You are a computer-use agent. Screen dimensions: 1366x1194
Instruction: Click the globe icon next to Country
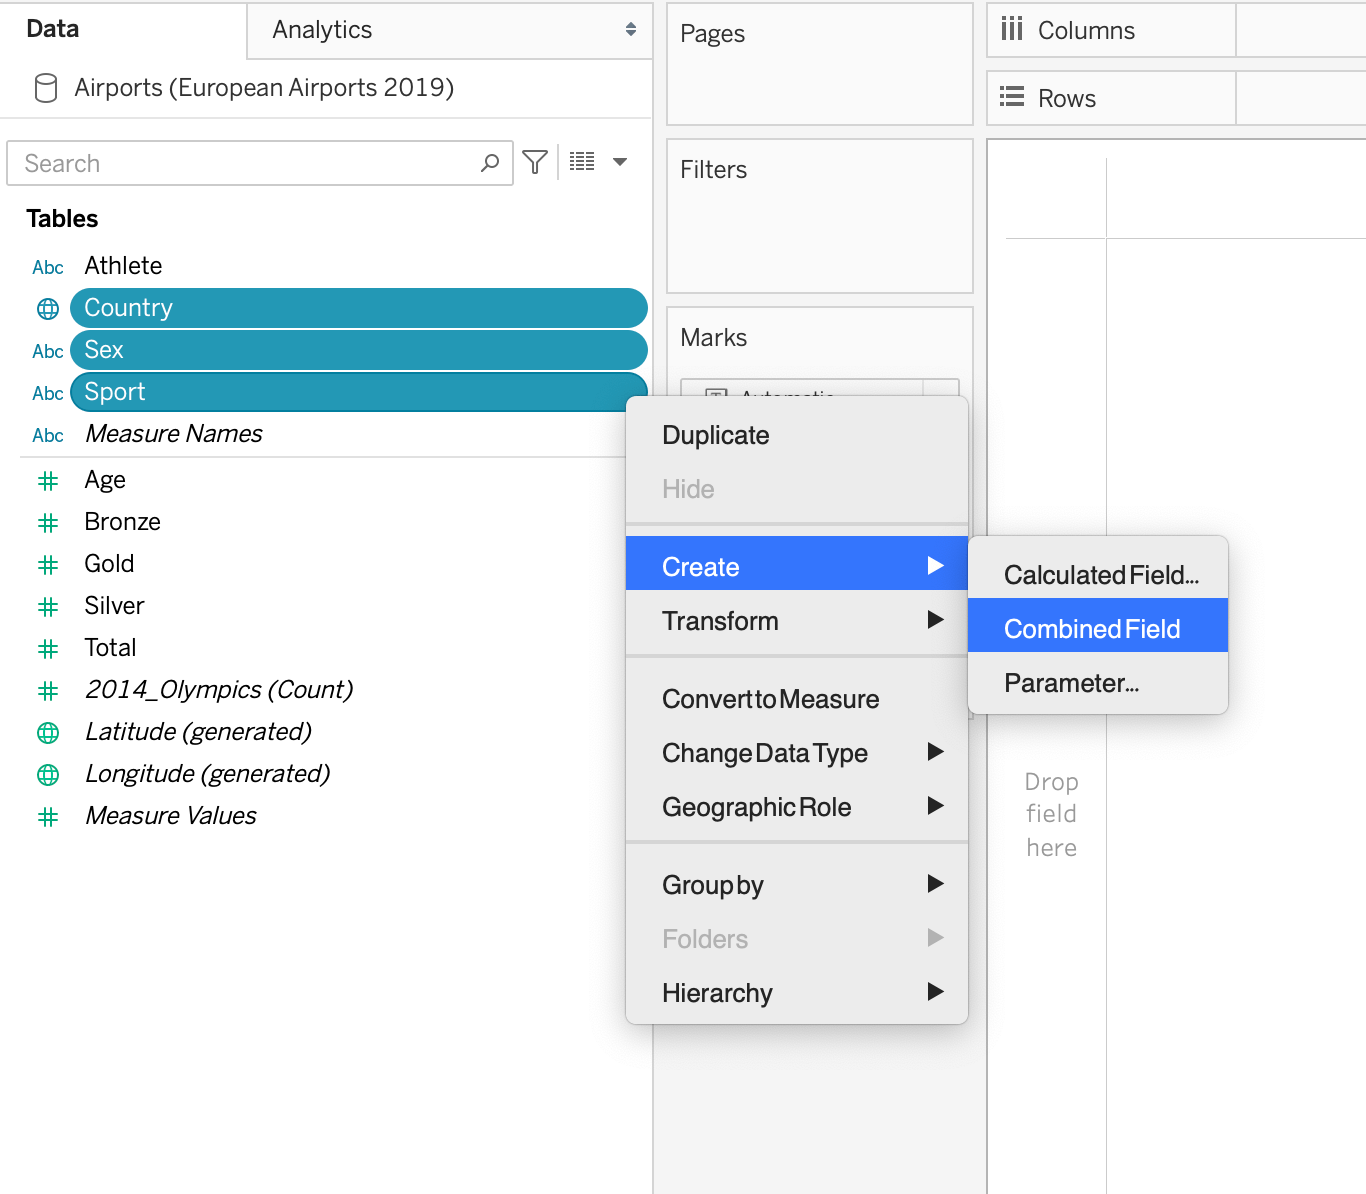pos(48,309)
